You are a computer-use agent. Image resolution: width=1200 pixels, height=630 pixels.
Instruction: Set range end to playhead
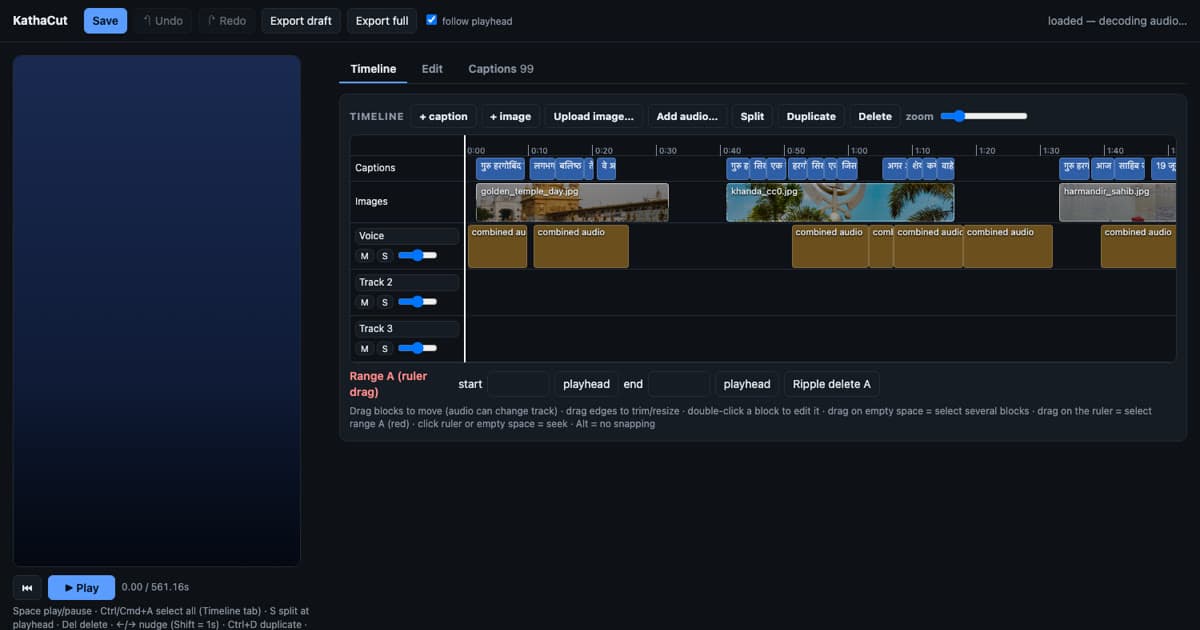pos(747,384)
